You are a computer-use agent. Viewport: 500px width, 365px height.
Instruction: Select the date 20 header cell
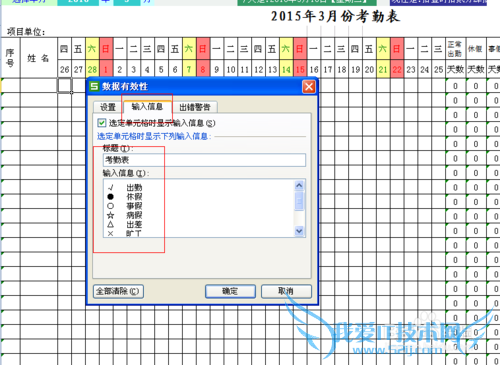point(369,69)
